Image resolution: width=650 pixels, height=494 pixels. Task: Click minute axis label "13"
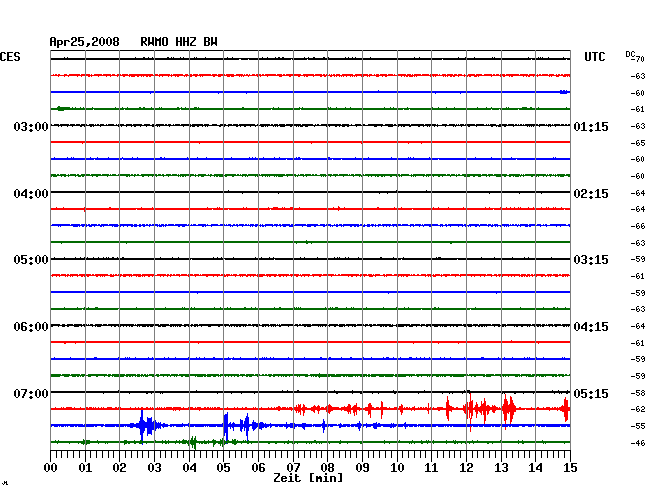tap(501, 467)
